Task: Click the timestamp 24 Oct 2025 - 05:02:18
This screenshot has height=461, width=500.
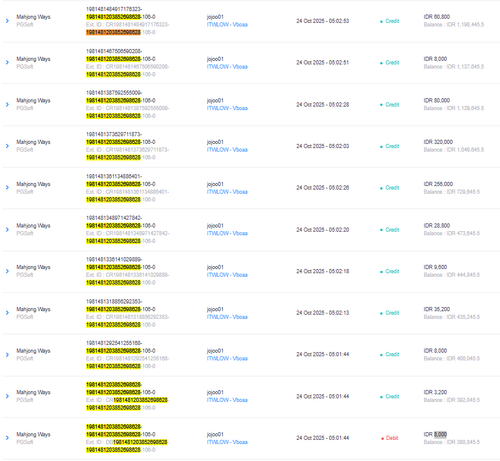Action: tap(323, 271)
